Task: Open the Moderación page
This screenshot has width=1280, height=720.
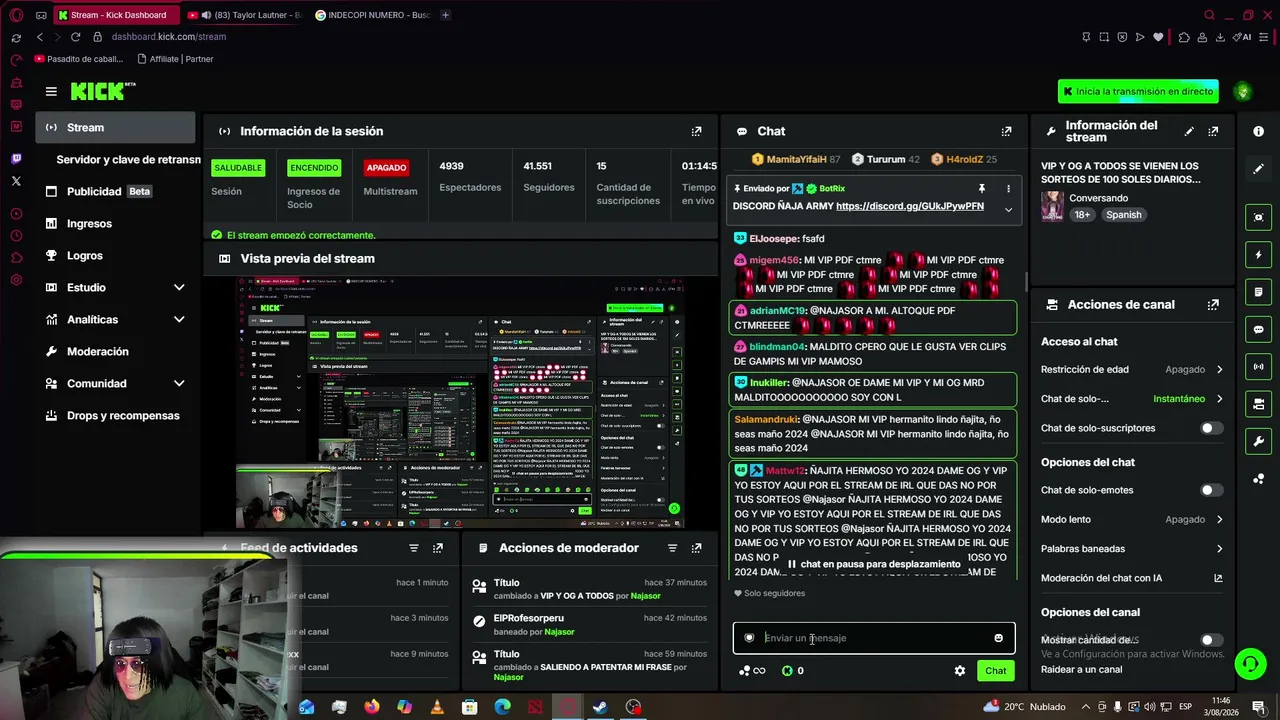Action: point(115,351)
